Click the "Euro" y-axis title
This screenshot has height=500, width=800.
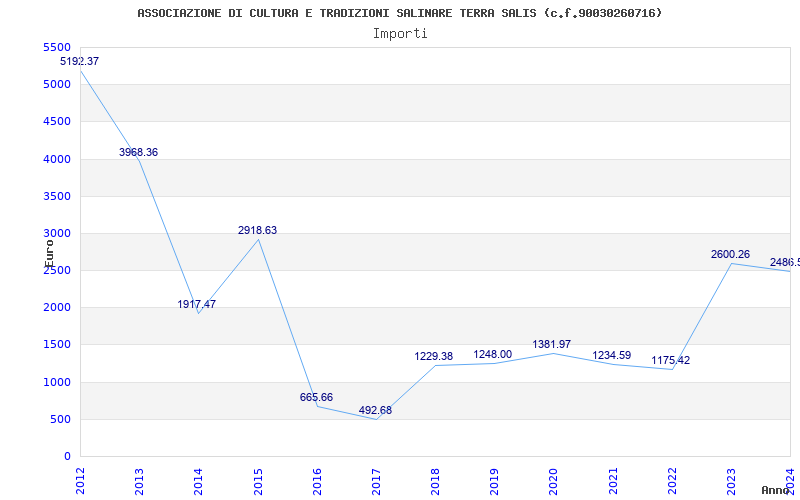(49, 253)
